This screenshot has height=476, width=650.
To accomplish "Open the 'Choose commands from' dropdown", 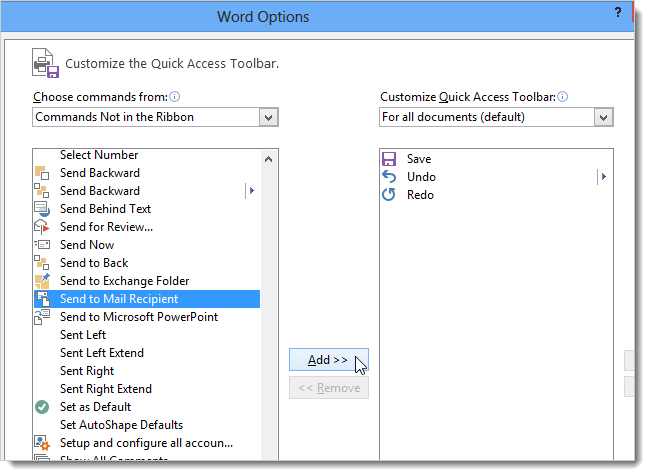I will click(x=268, y=117).
